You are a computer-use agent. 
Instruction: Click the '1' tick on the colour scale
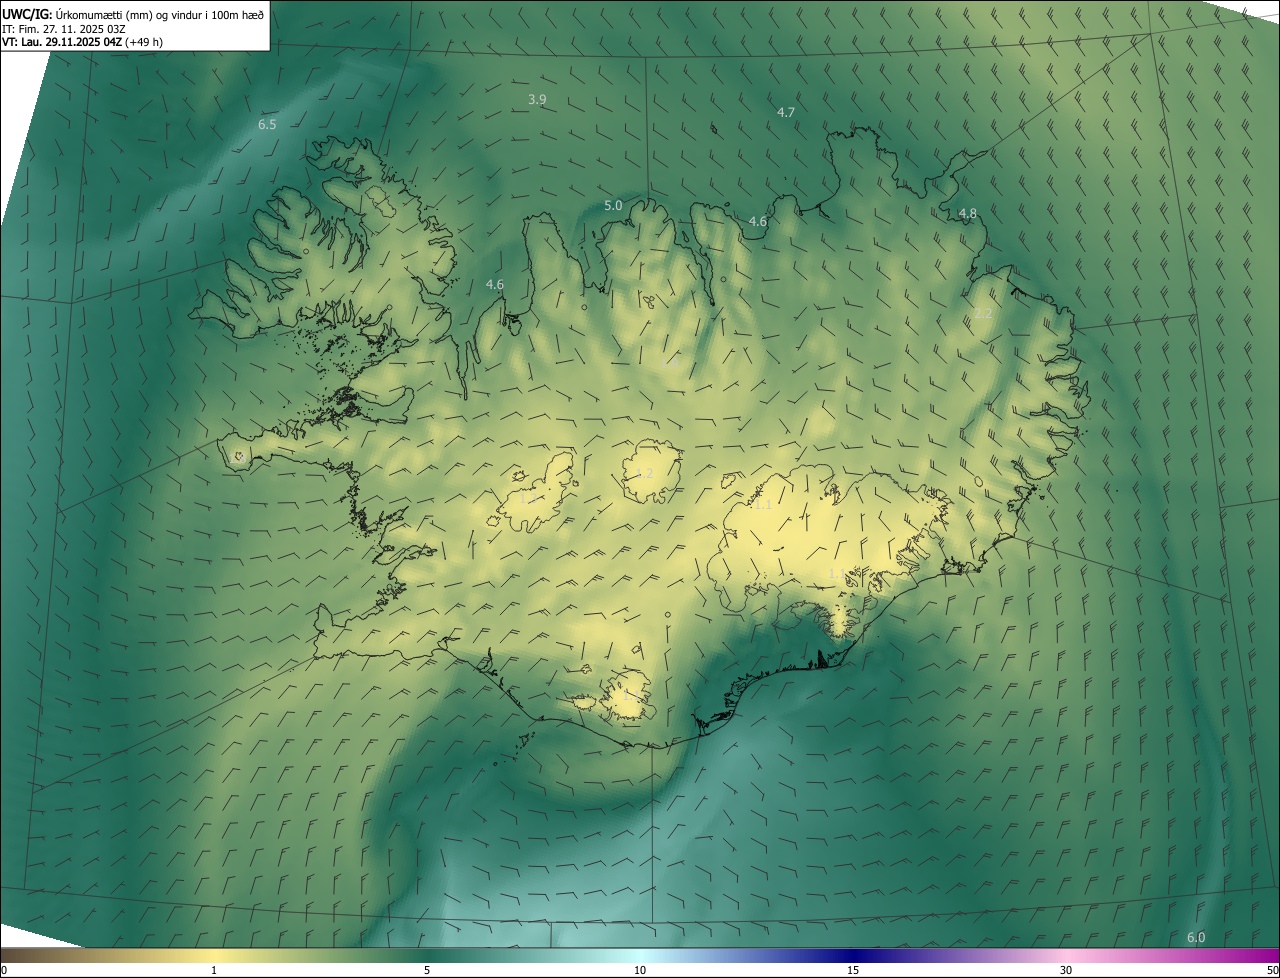(x=214, y=970)
